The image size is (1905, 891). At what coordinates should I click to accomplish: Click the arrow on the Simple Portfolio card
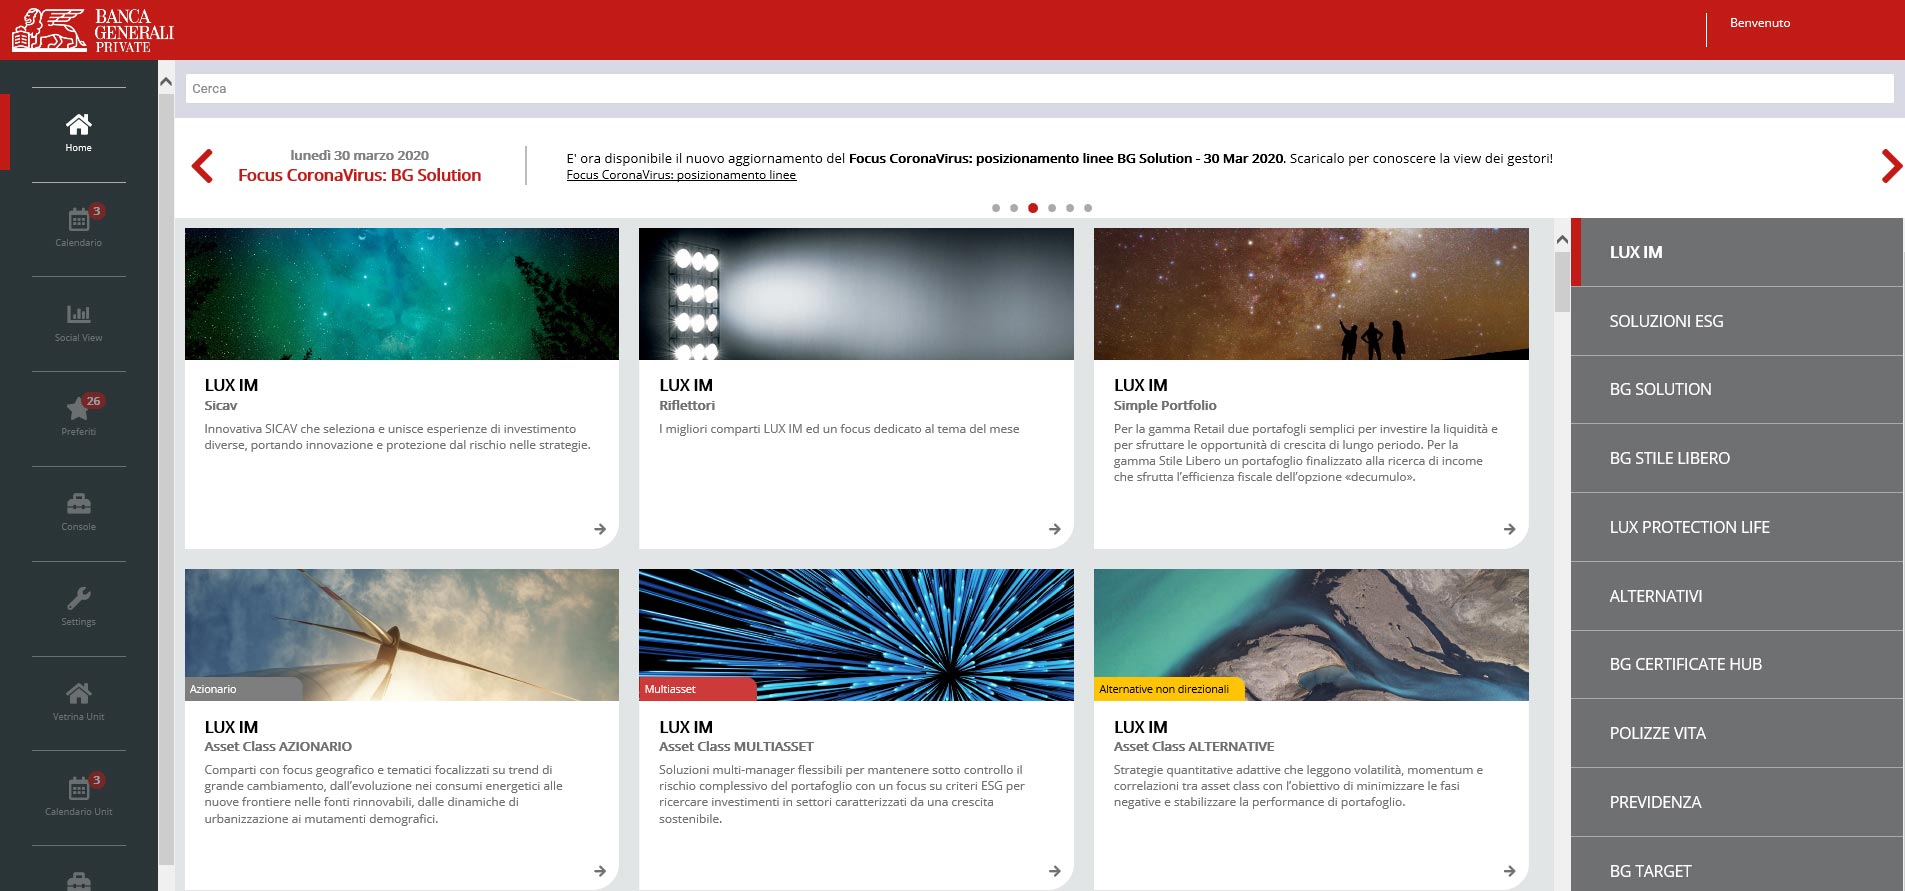pyautogui.click(x=1510, y=529)
